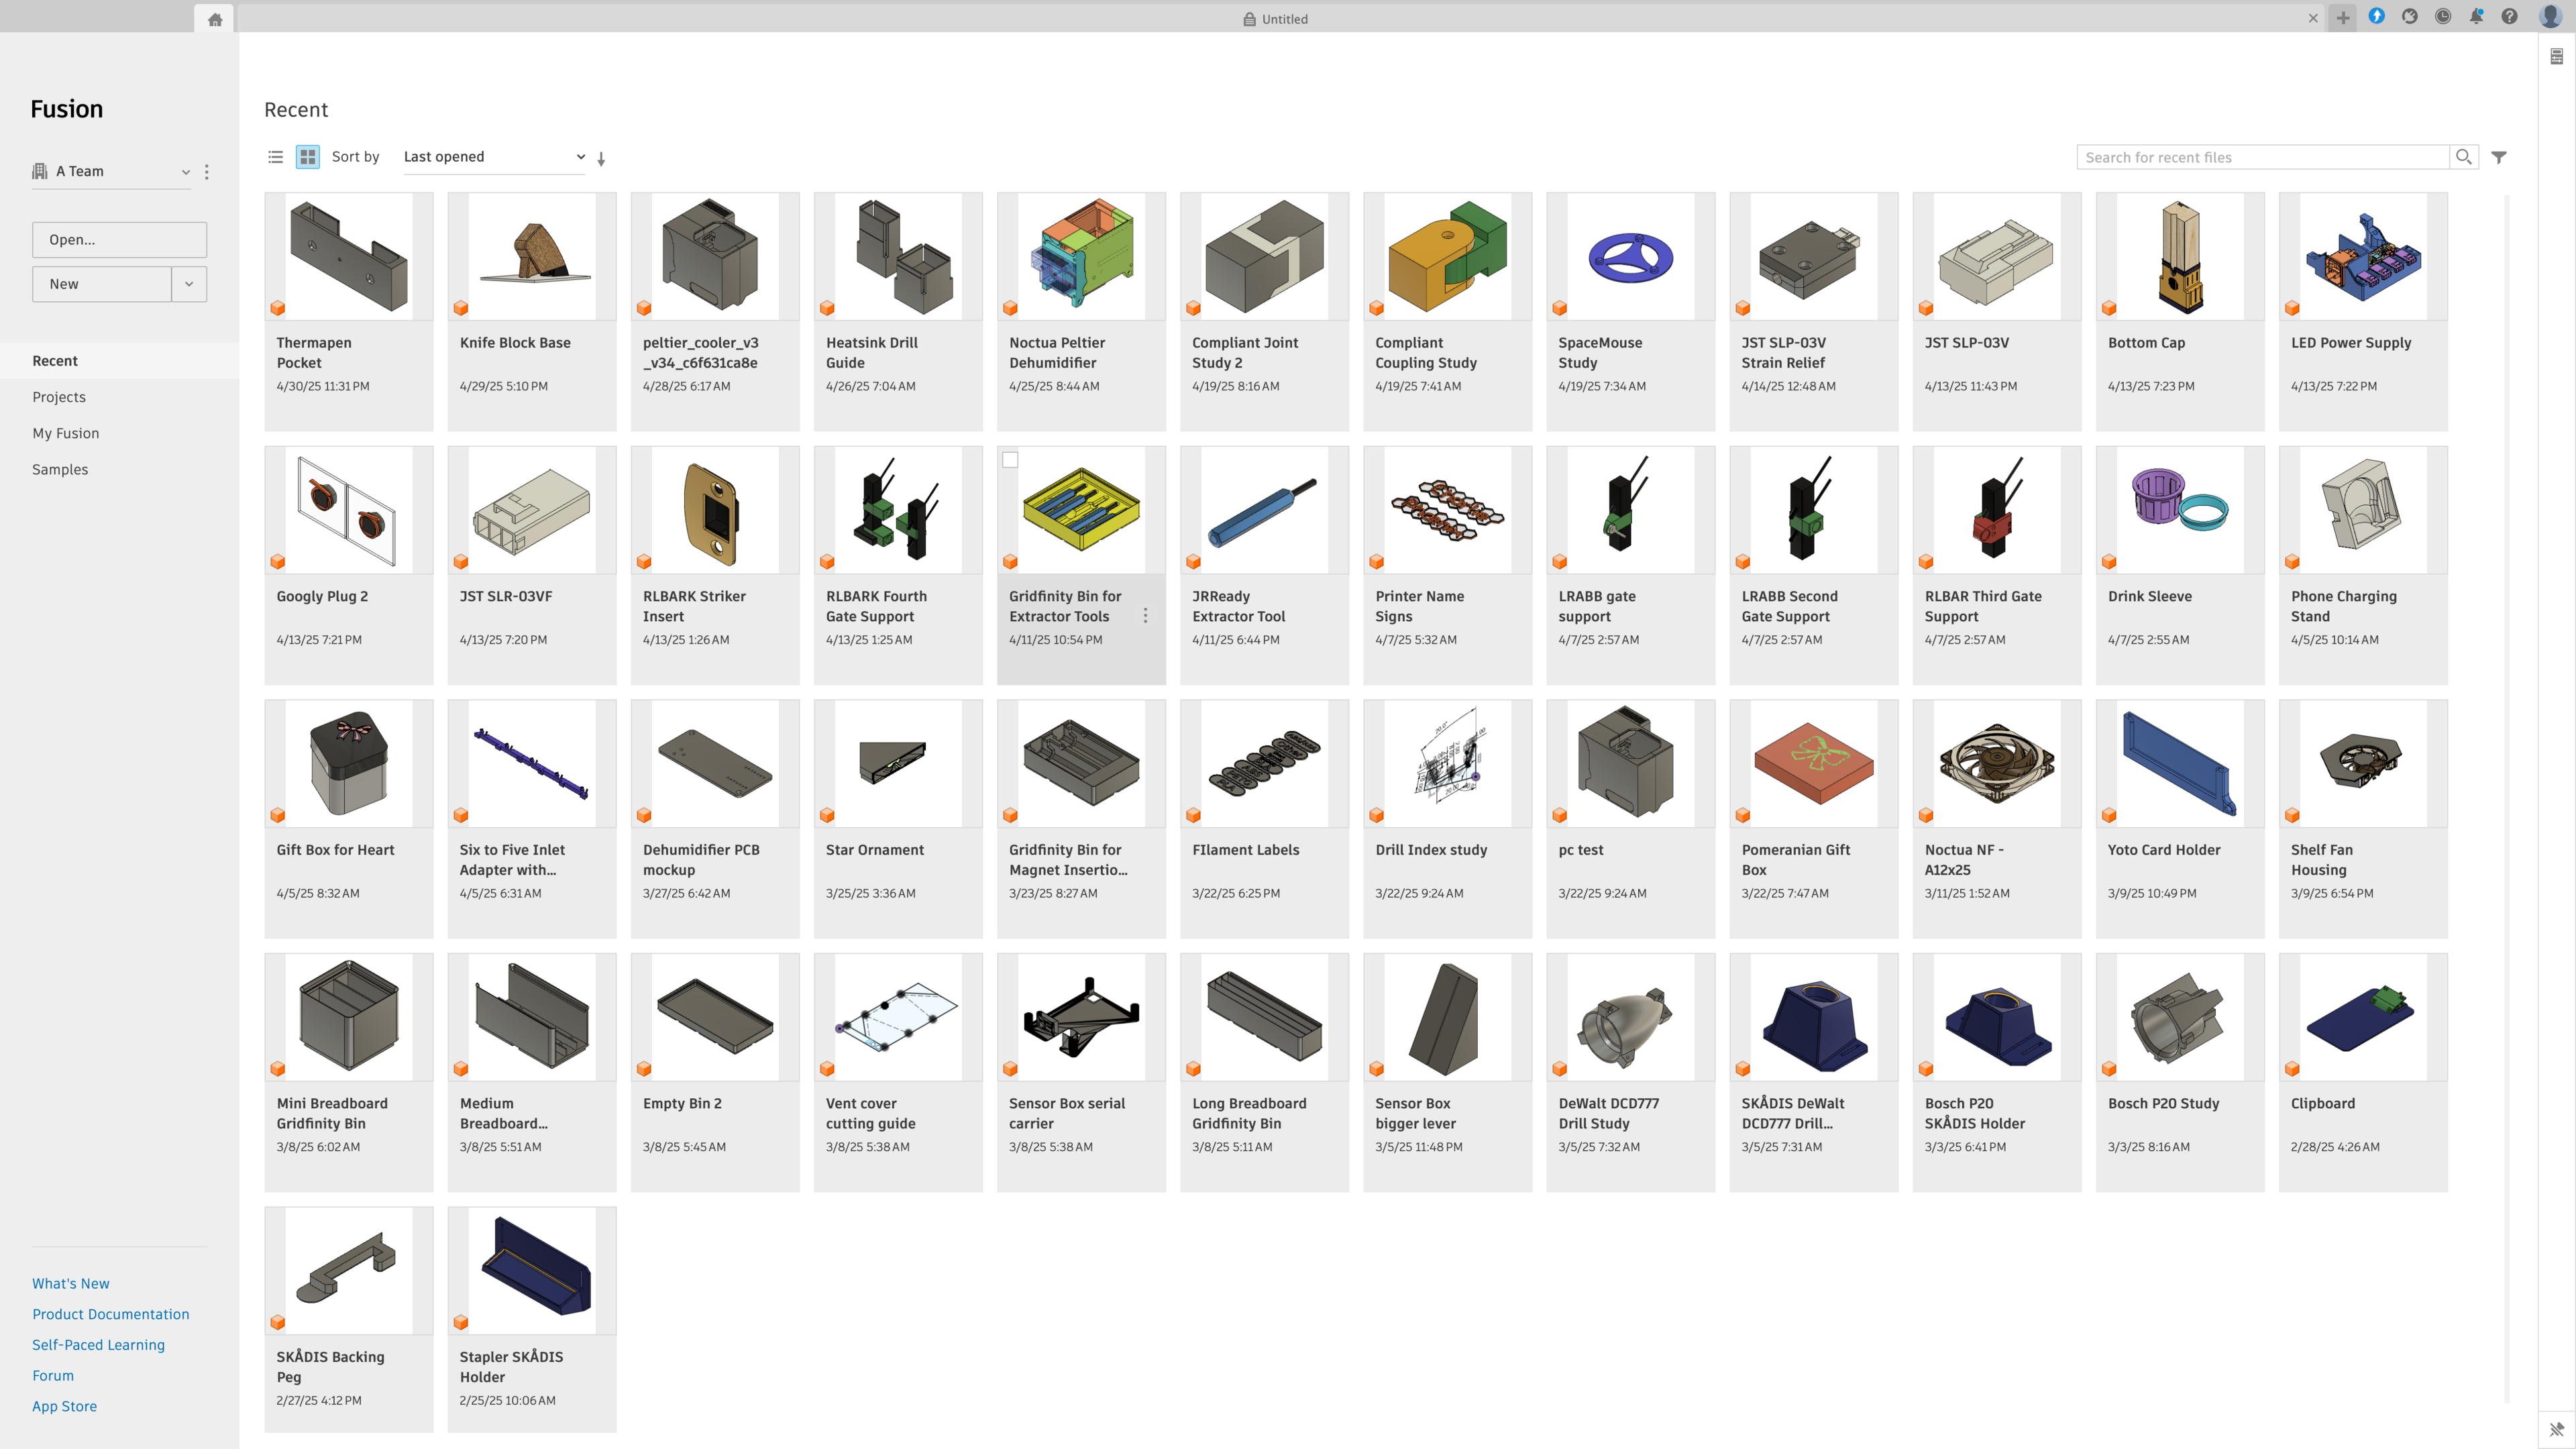This screenshot has height=1449, width=2576.
Task: Click design icon on Gift Box for Heart card
Action: (x=278, y=815)
